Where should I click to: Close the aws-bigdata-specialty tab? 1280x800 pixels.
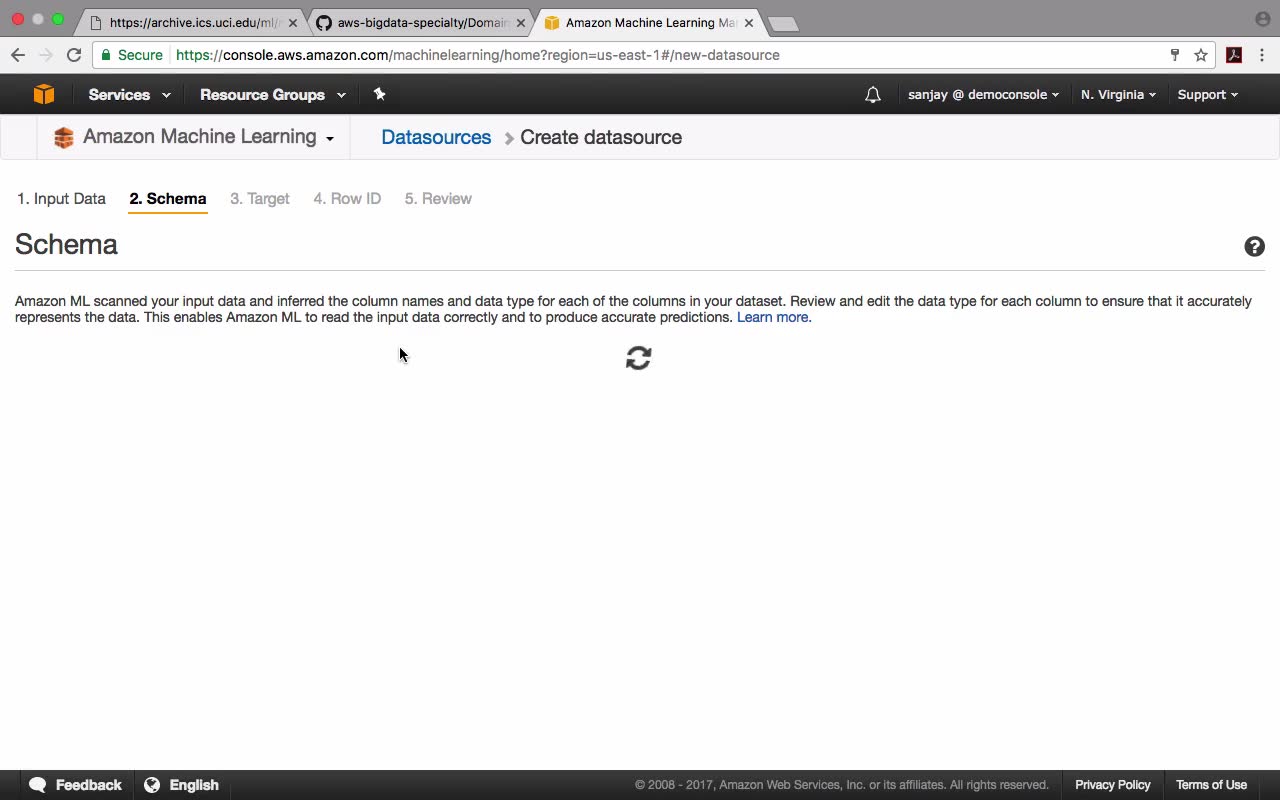[x=520, y=22]
